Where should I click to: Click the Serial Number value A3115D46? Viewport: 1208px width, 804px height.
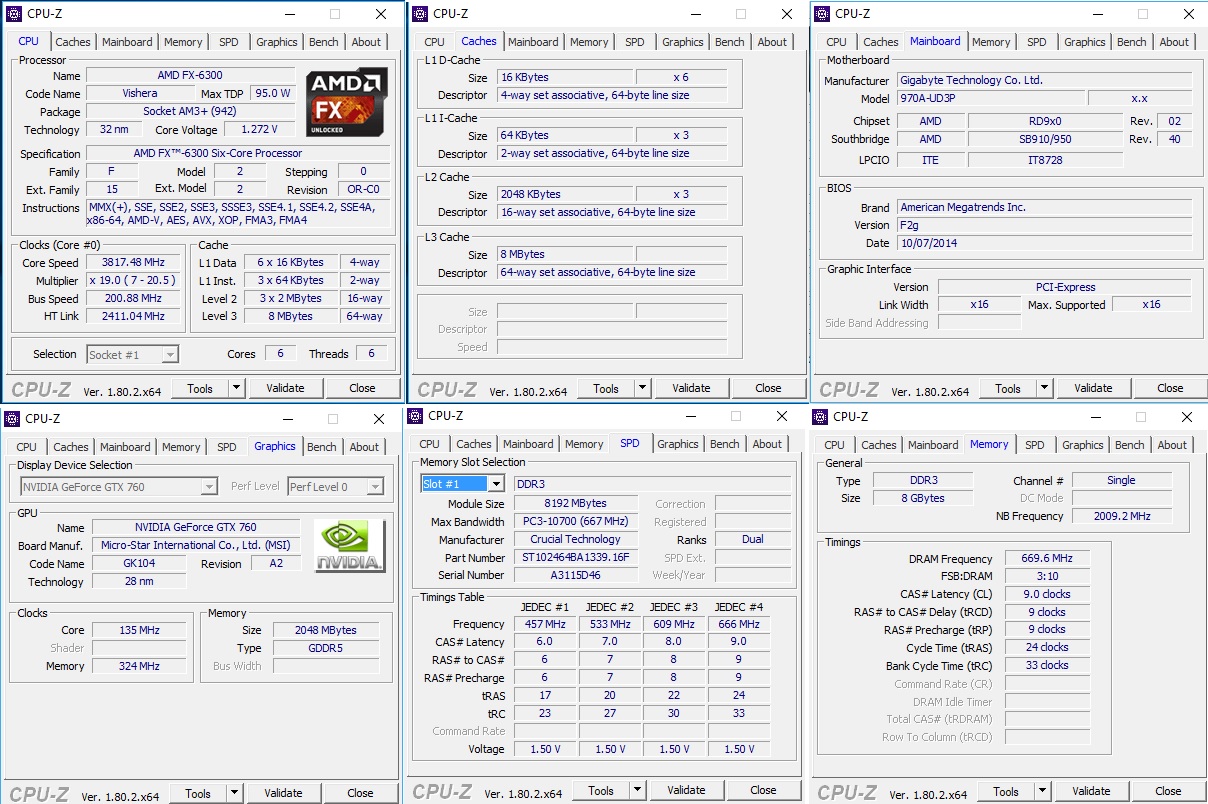click(x=576, y=575)
